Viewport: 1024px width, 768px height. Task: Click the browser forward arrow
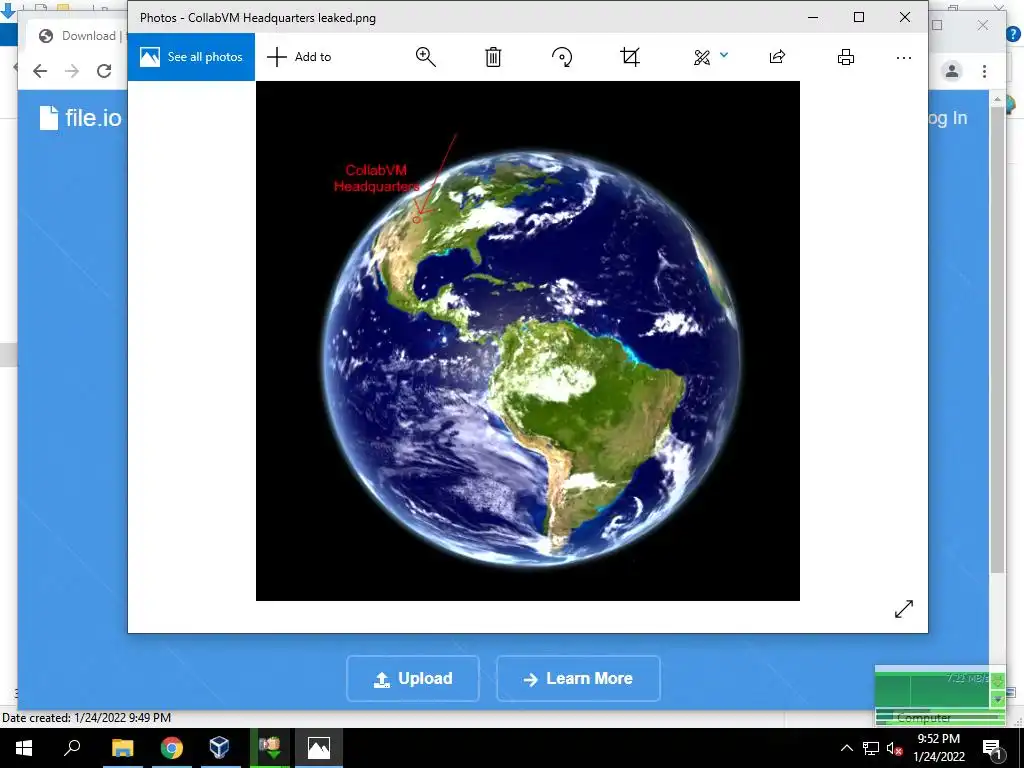click(x=72, y=71)
